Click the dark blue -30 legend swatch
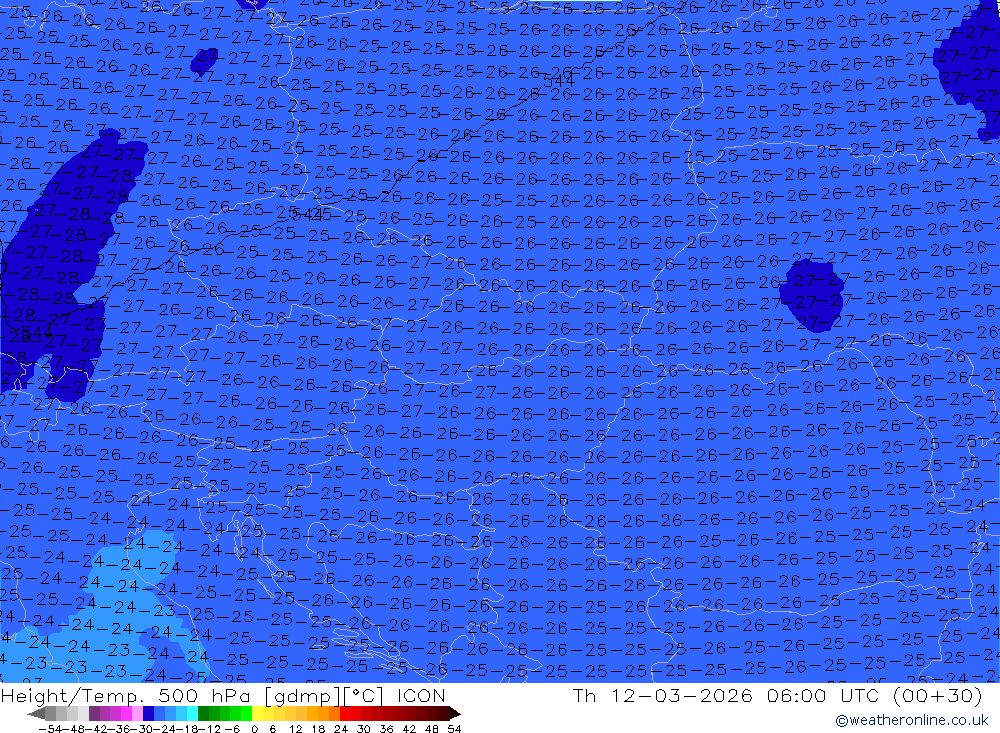 148,713
